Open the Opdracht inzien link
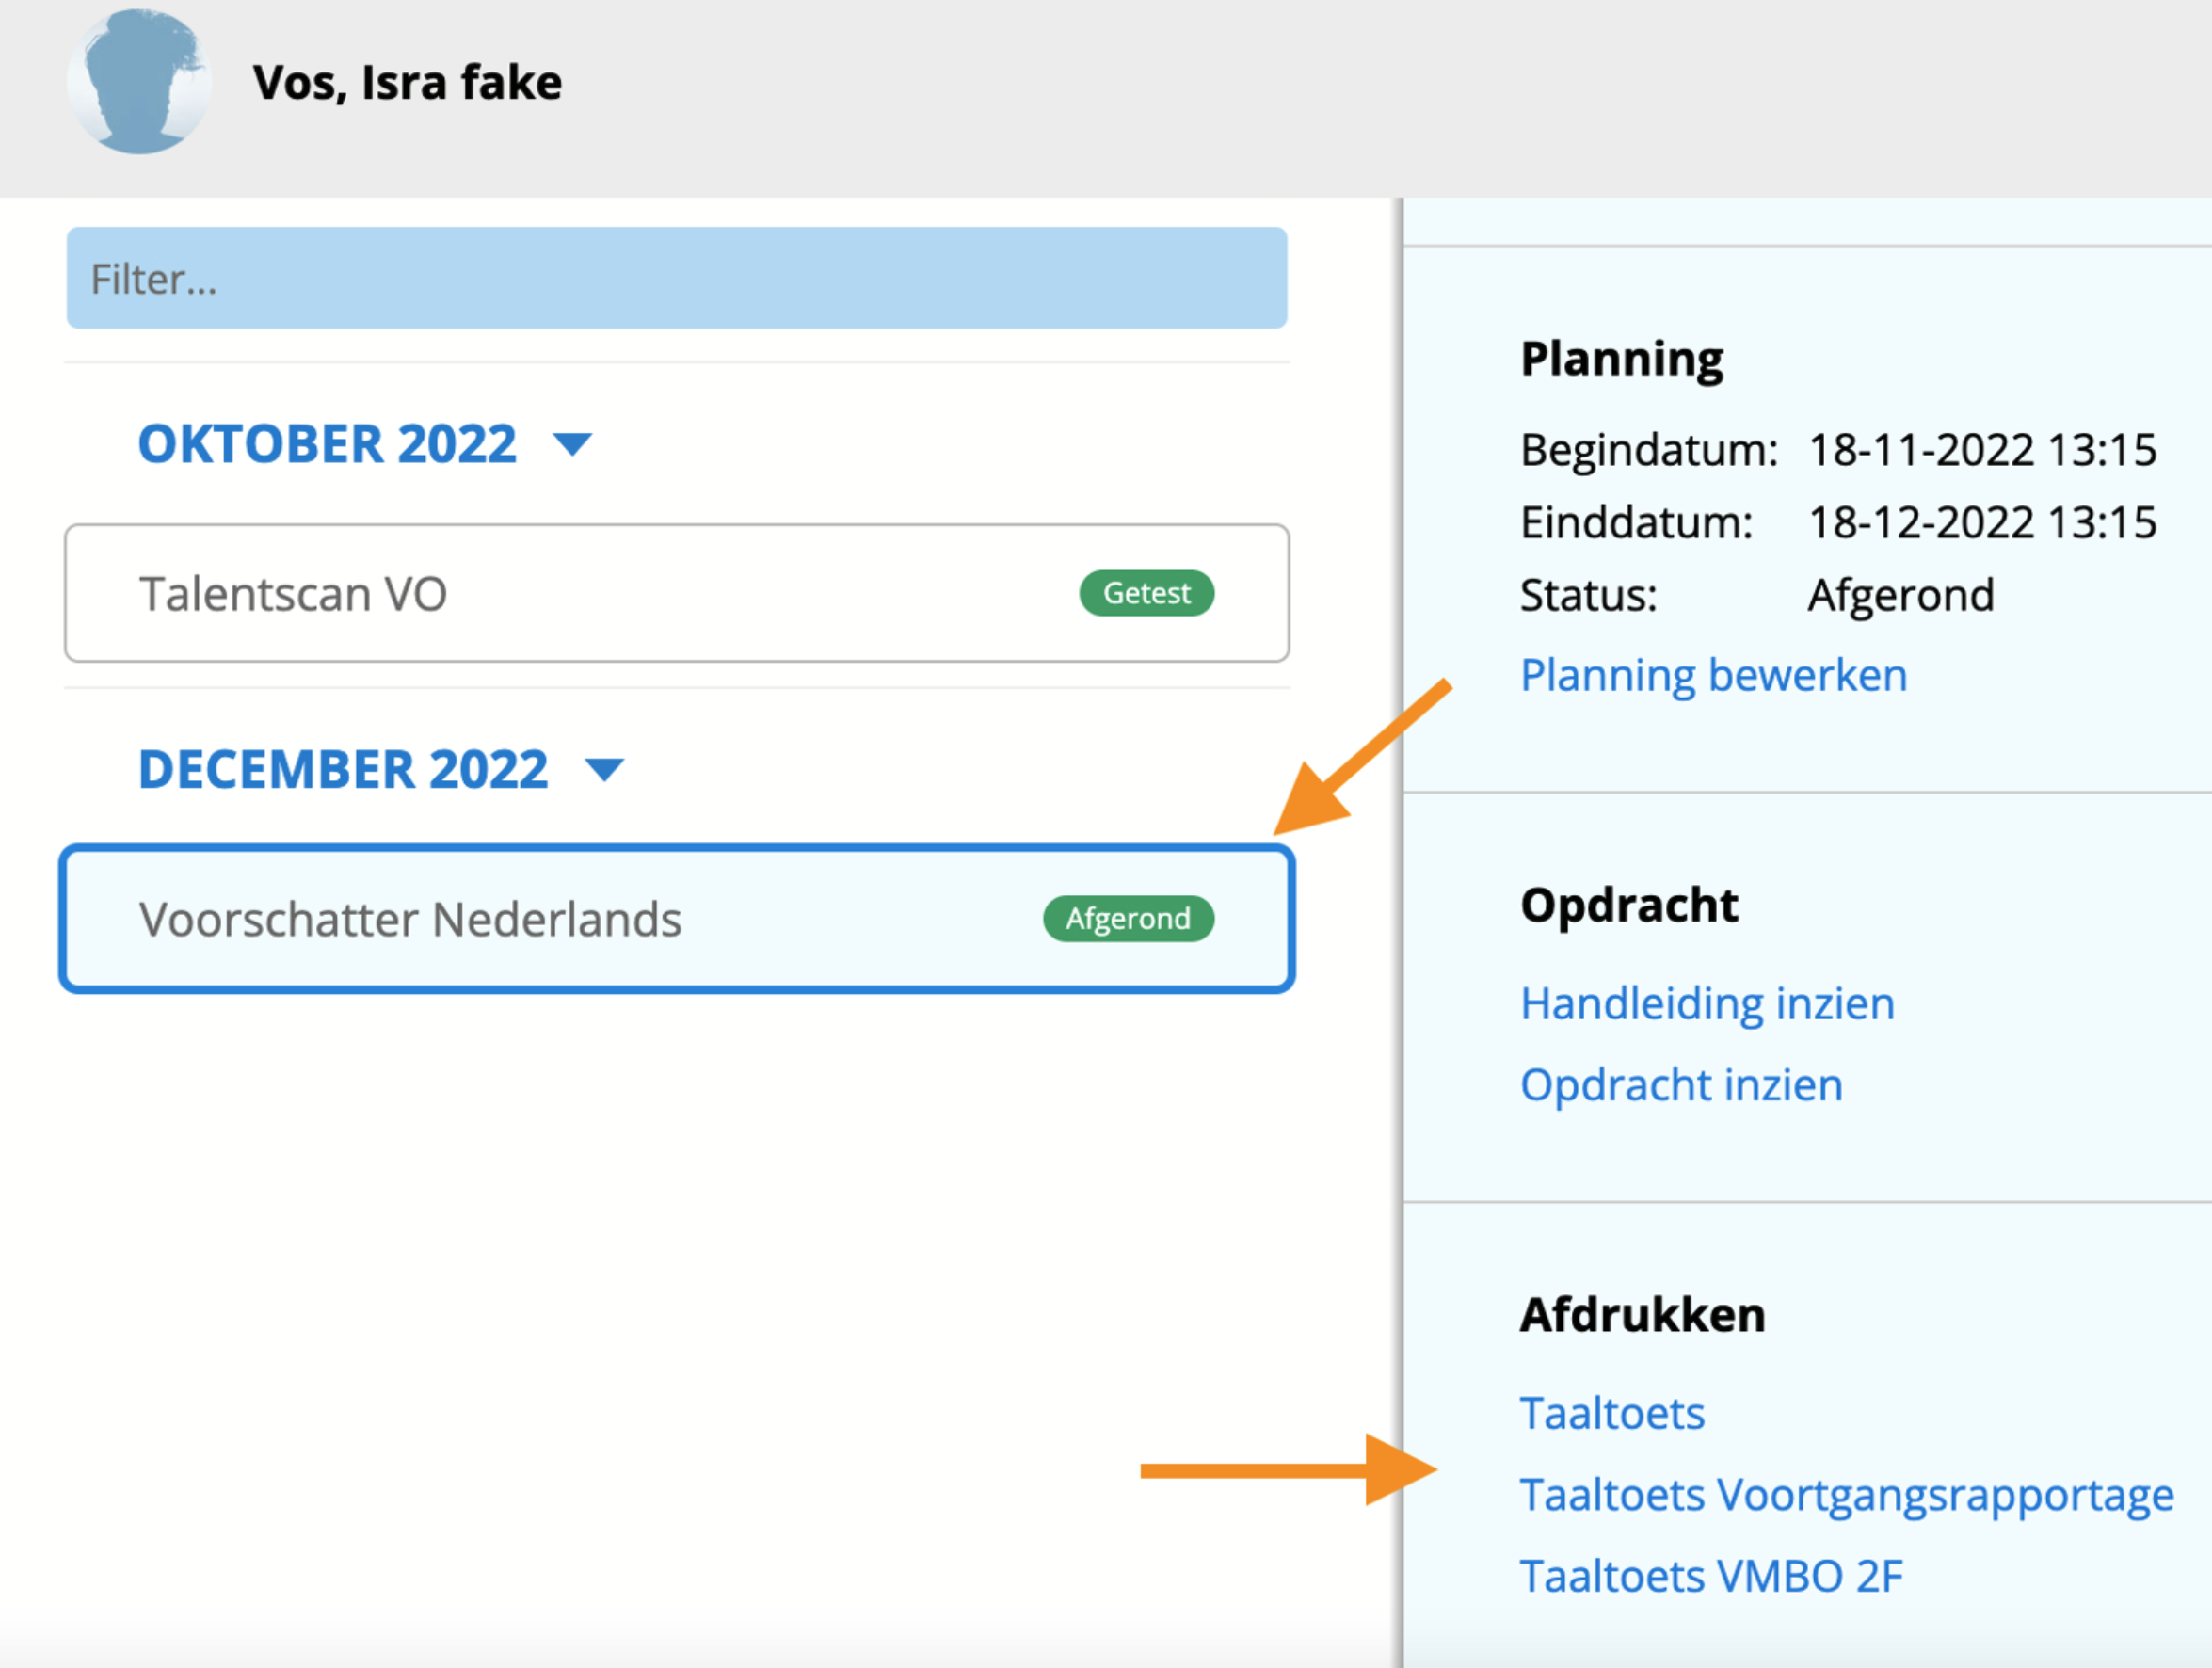 click(1681, 1085)
